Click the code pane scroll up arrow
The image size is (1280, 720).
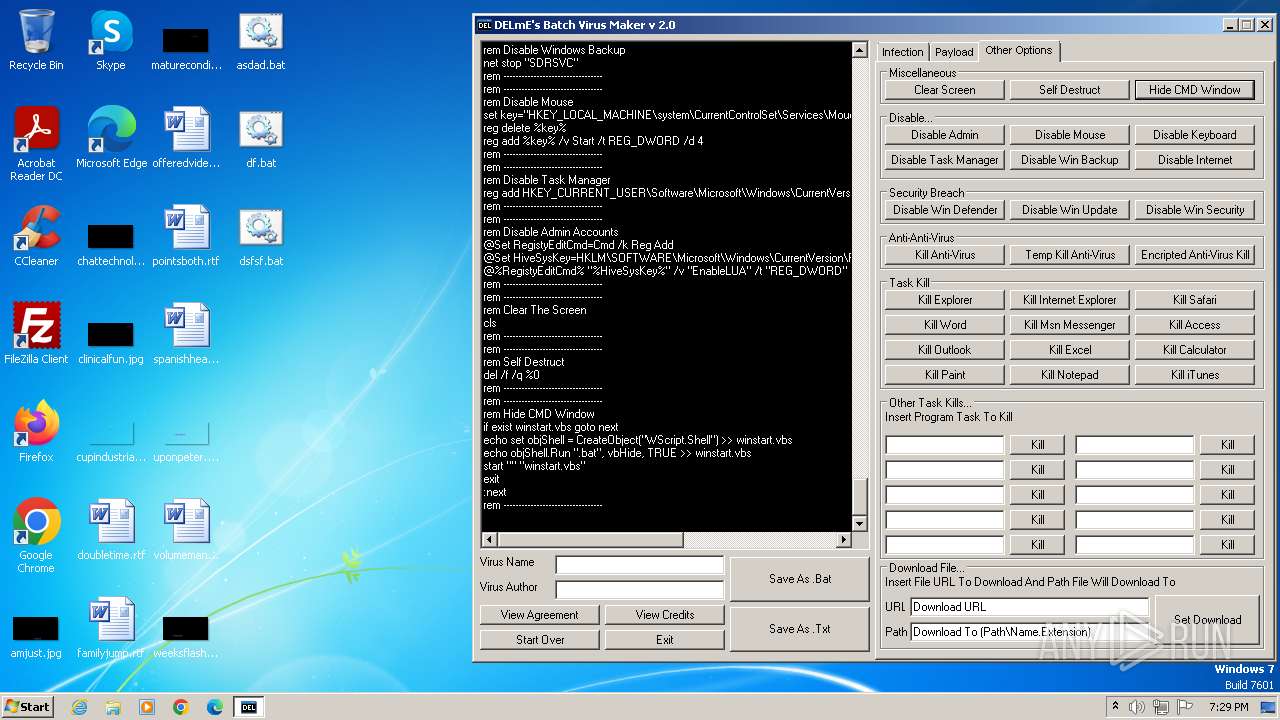pyautogui.click(x=859, y=49)
